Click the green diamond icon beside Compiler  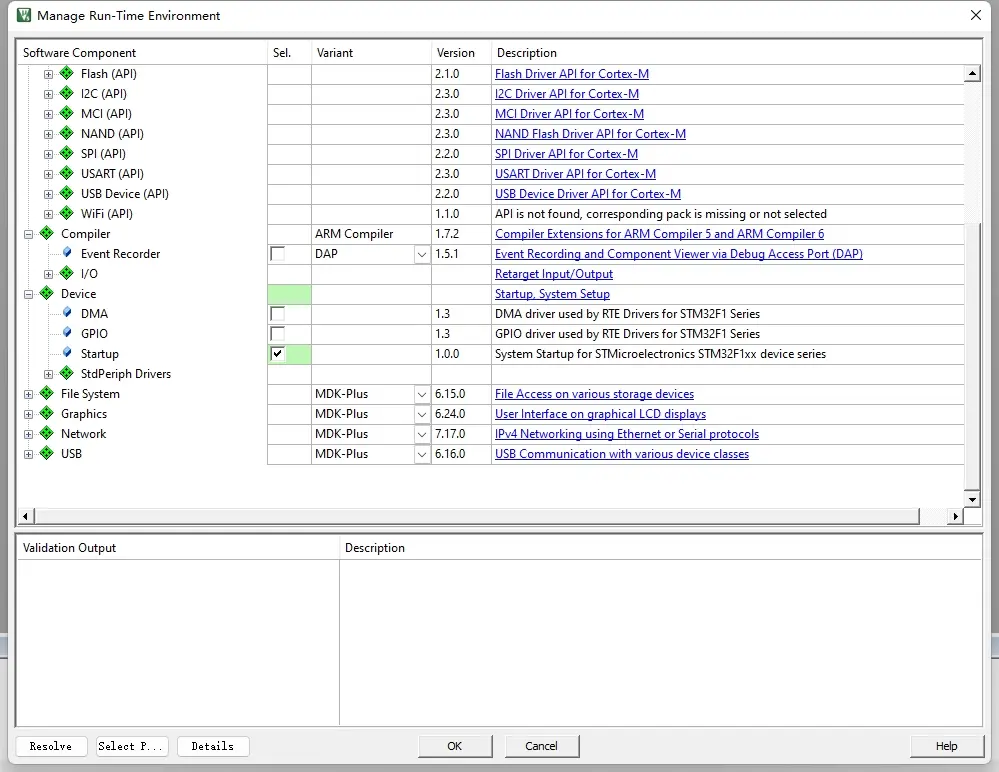point(46,234)
